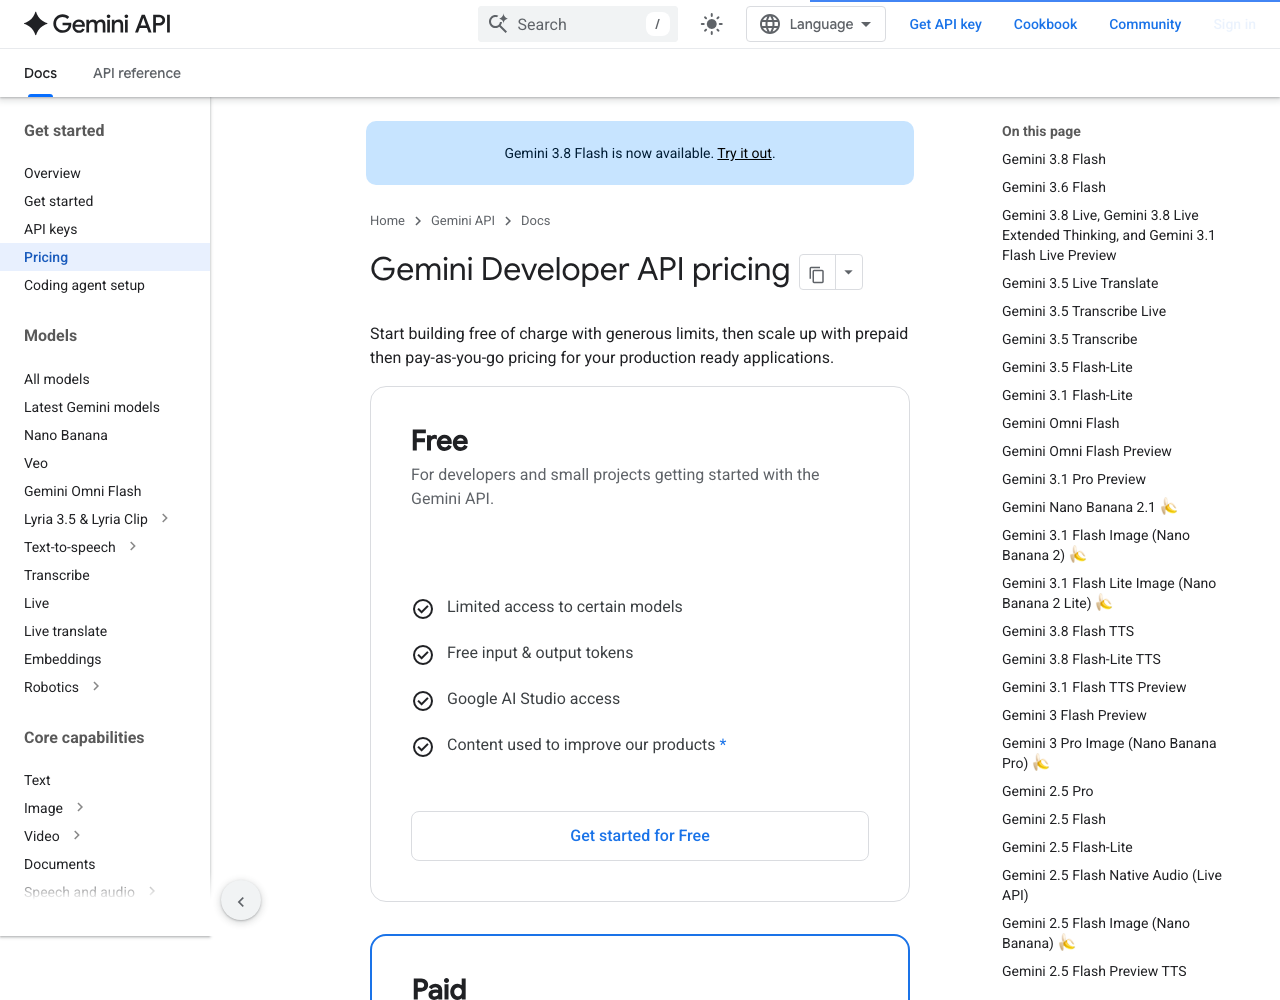Collapse the sidebar with the chevron button
1280x1000 pixels.
tap(241, 901)
